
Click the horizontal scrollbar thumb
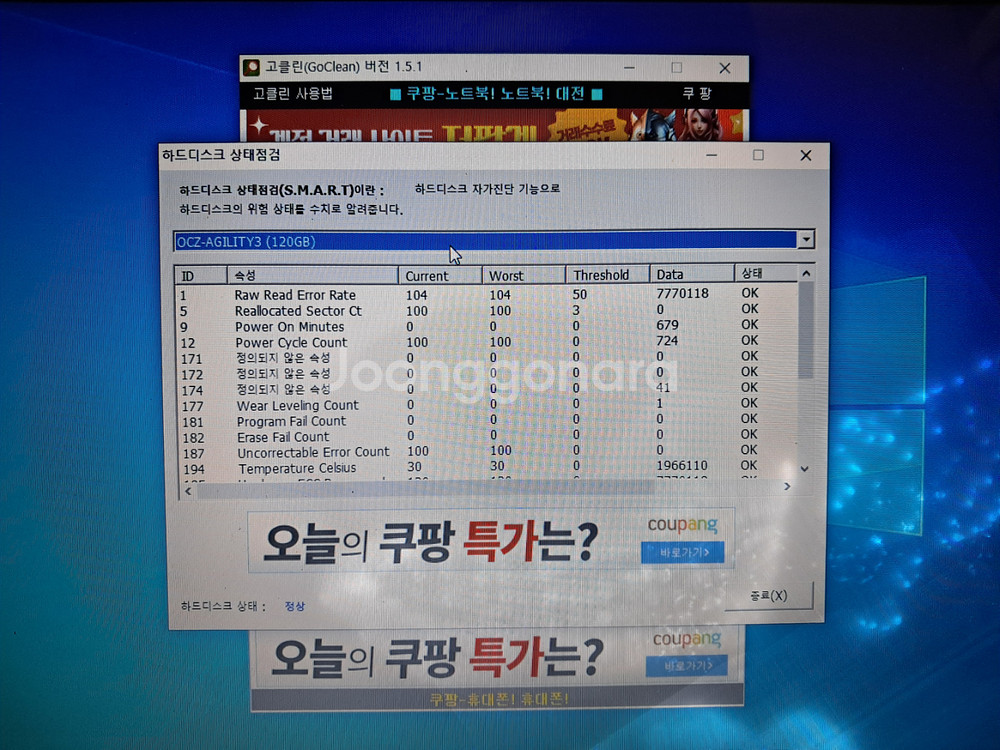coord(425,489)
